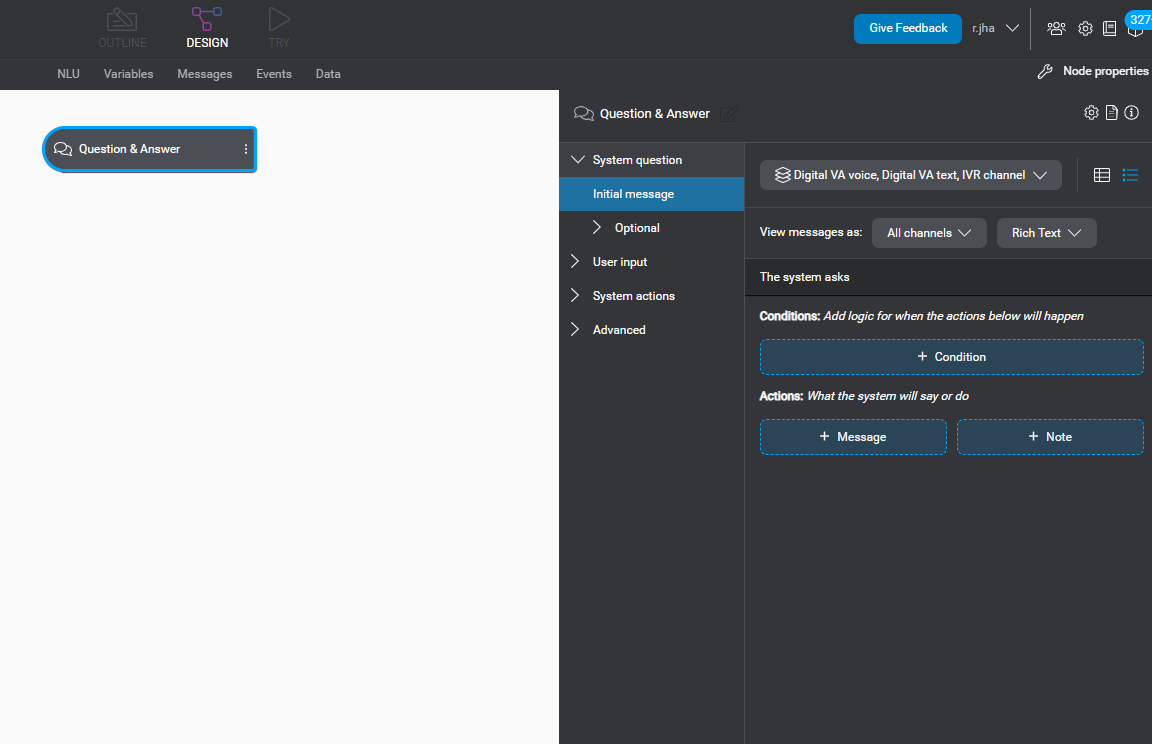Show node info via the info icon
Screen dimensions: 1152x744
[1132, 113]
